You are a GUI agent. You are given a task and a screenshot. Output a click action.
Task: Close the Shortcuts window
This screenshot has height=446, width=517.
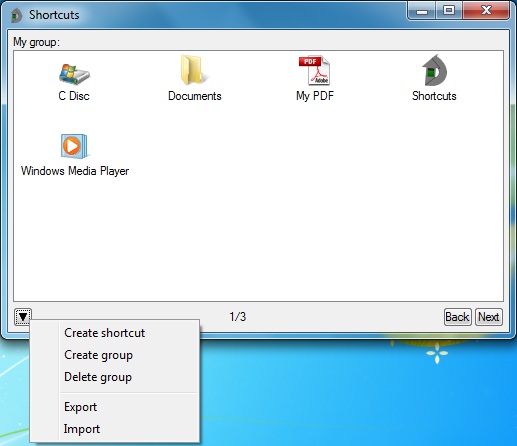click(486, 11)
